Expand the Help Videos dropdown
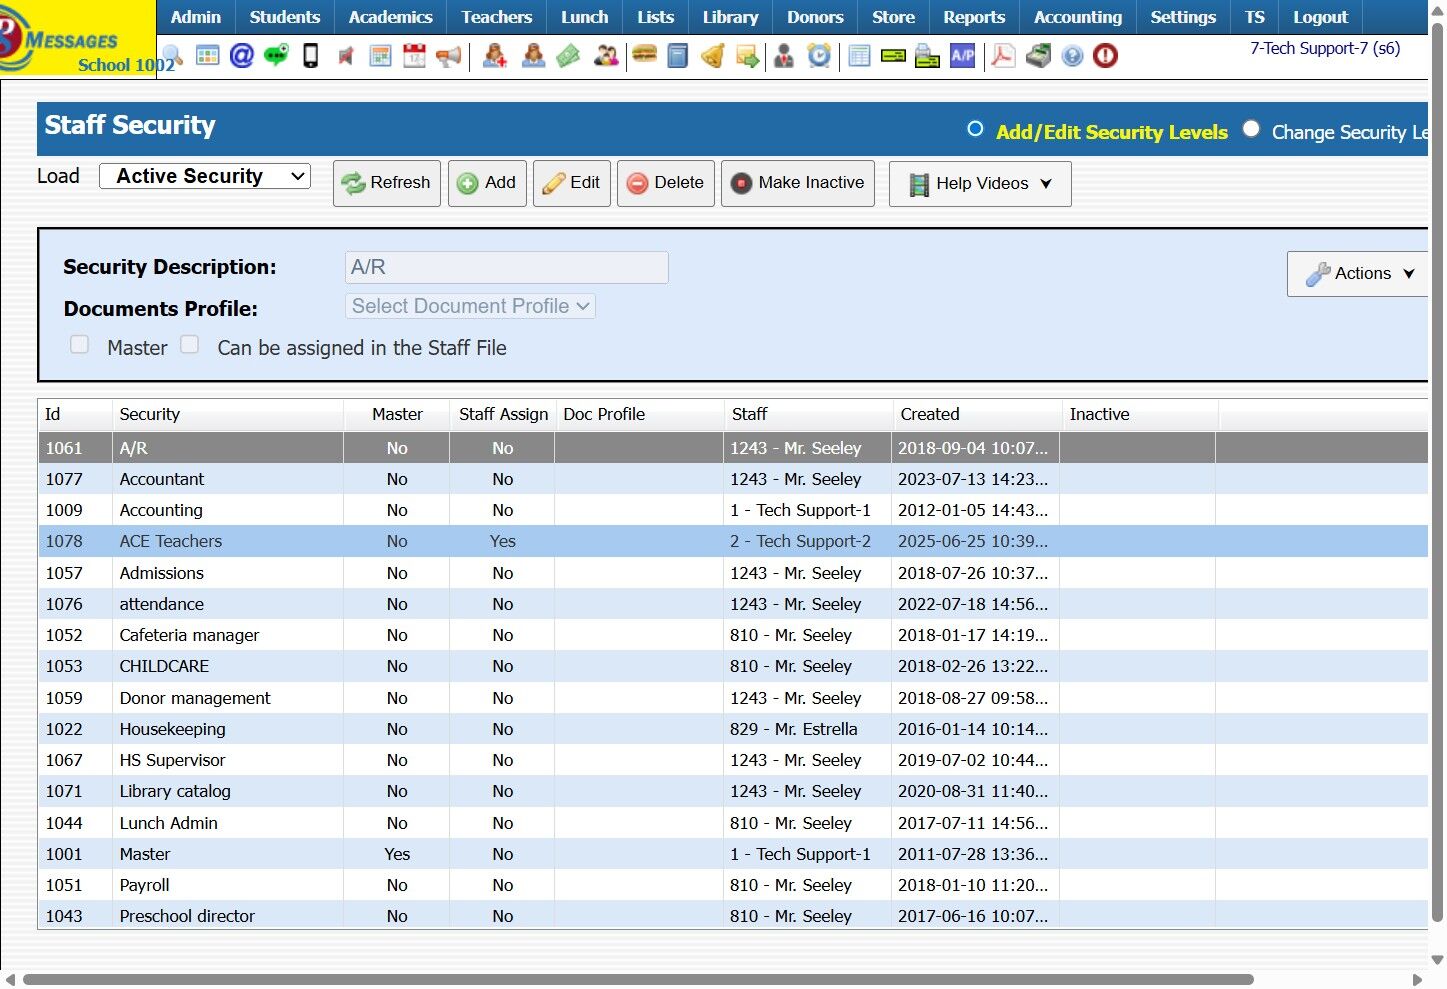Image resolution: width=1447 pixels, height=989 pixels. [x=979, y=184]
